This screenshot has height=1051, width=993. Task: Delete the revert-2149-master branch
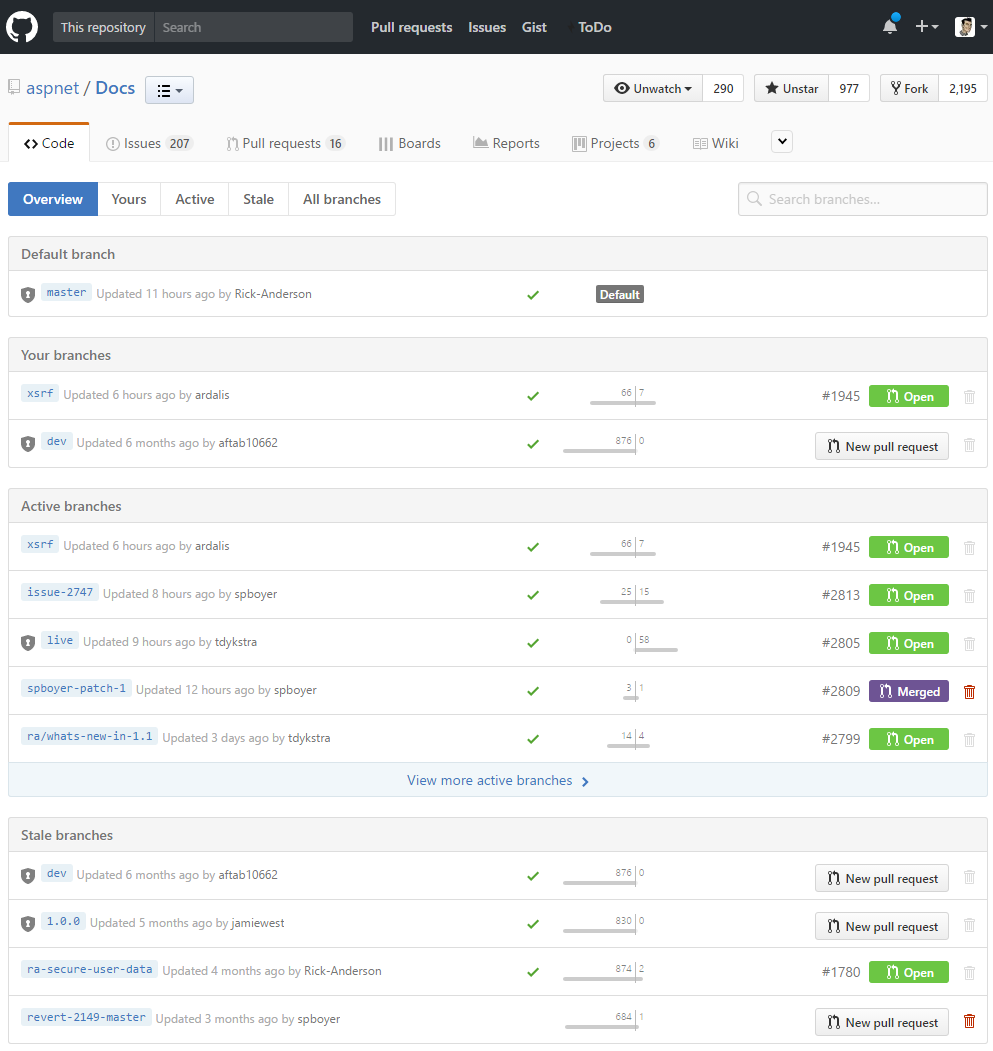click(x=969, y=1021)
